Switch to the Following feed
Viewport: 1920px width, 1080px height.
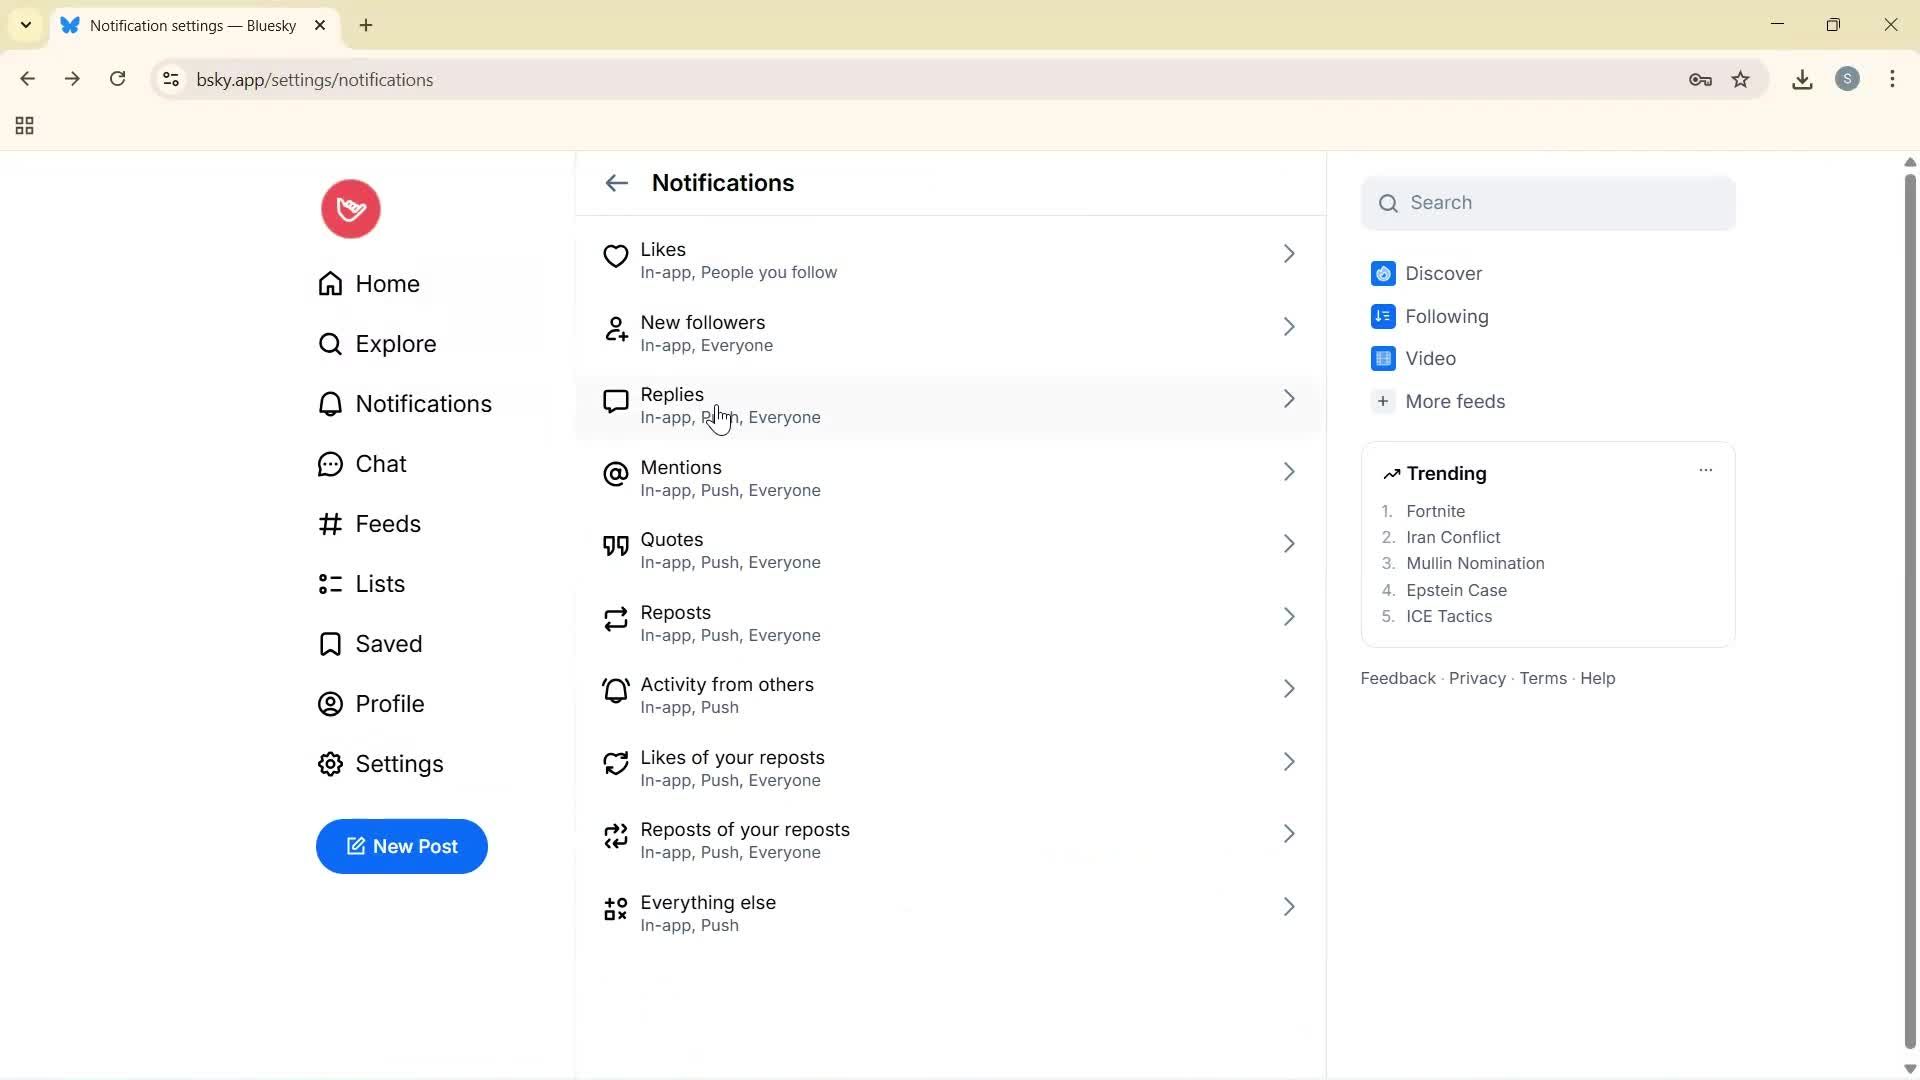coord(1445,316)
